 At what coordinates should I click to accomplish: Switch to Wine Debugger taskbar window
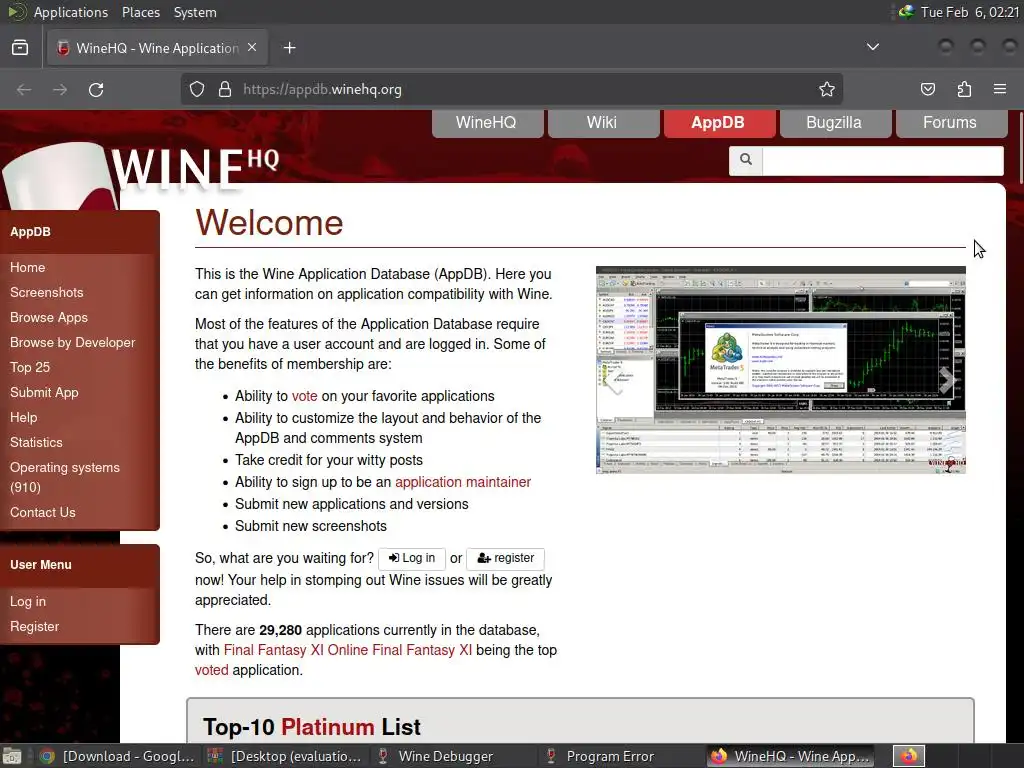coord(452,756)
